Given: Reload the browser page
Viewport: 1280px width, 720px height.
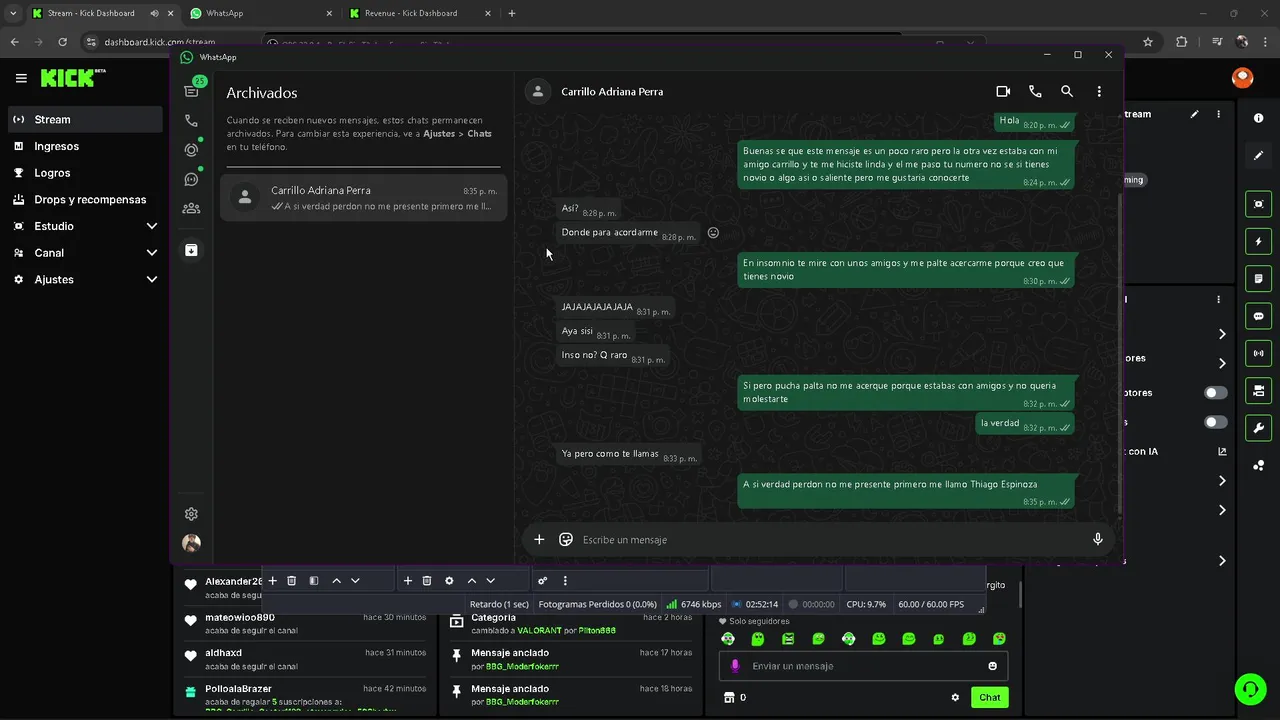Looking at the screenshot, I should pos(62,42).
